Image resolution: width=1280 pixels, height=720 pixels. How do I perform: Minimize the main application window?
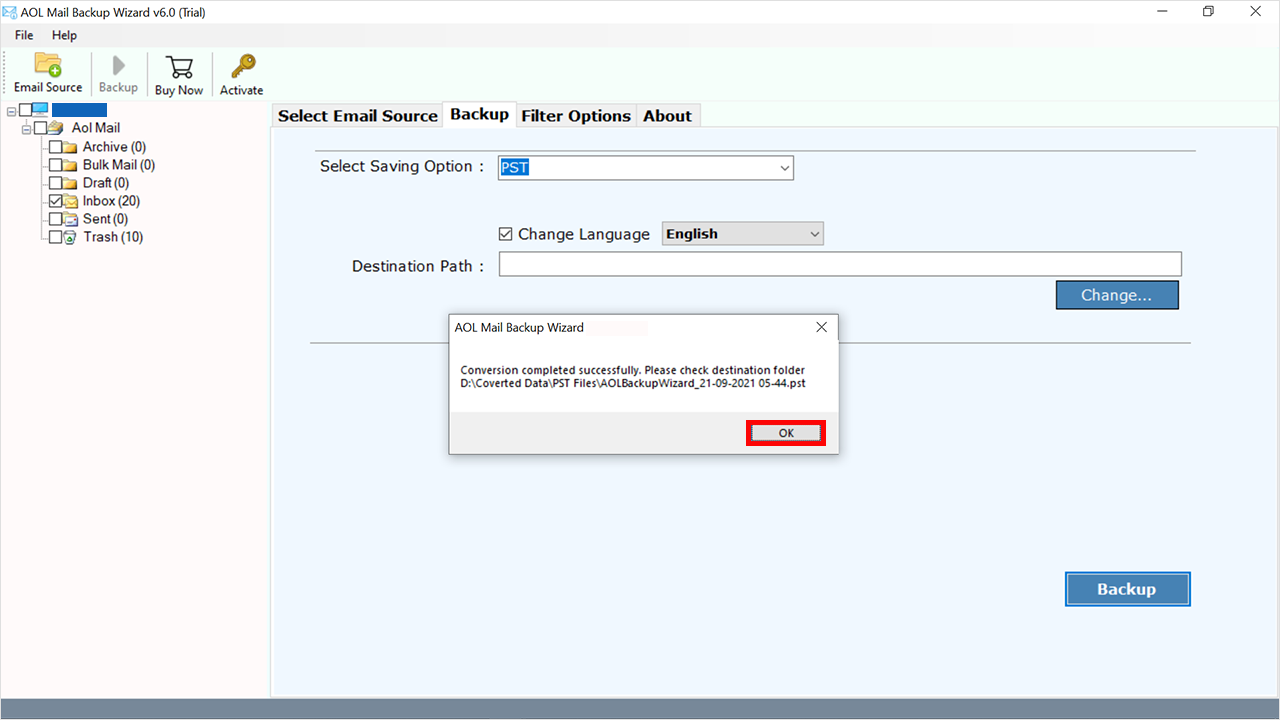pos(1162,11)
